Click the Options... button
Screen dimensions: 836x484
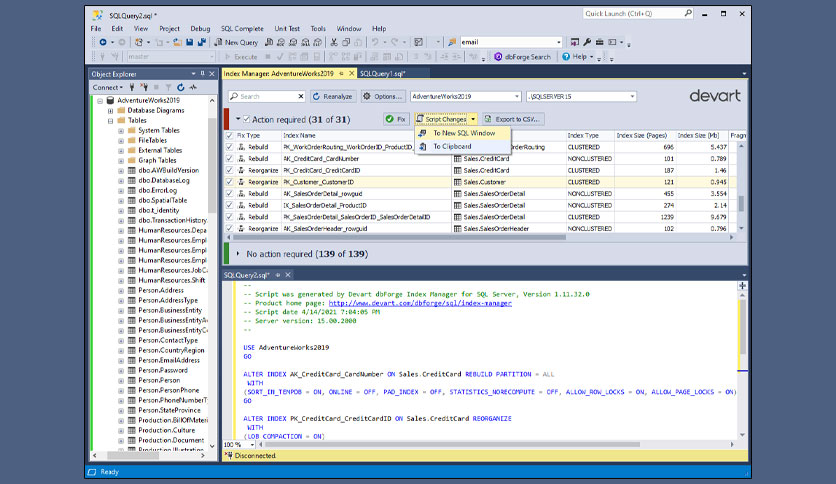[383, 96]
